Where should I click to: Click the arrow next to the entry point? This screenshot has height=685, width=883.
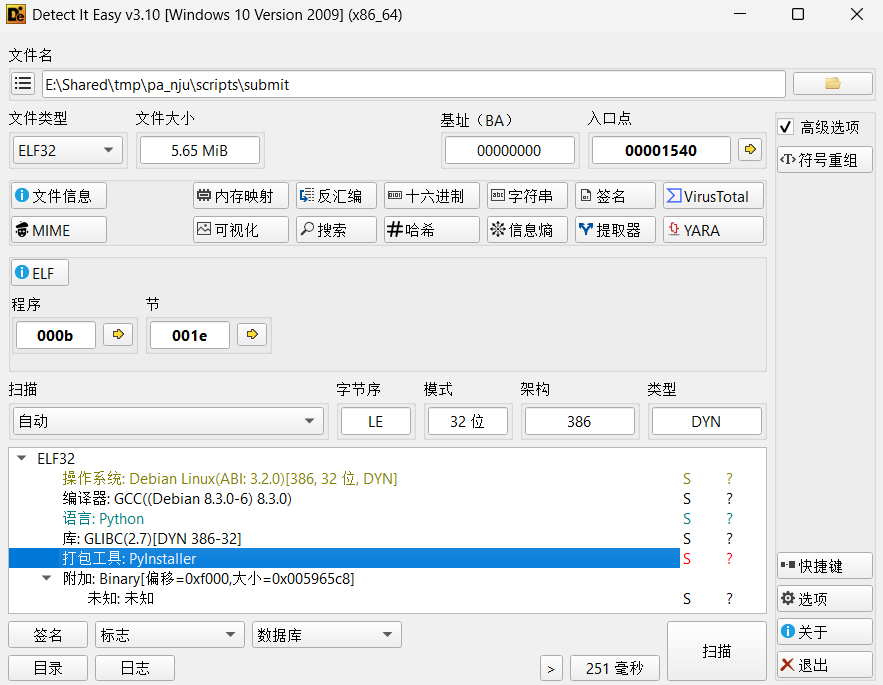click(749, 150)
